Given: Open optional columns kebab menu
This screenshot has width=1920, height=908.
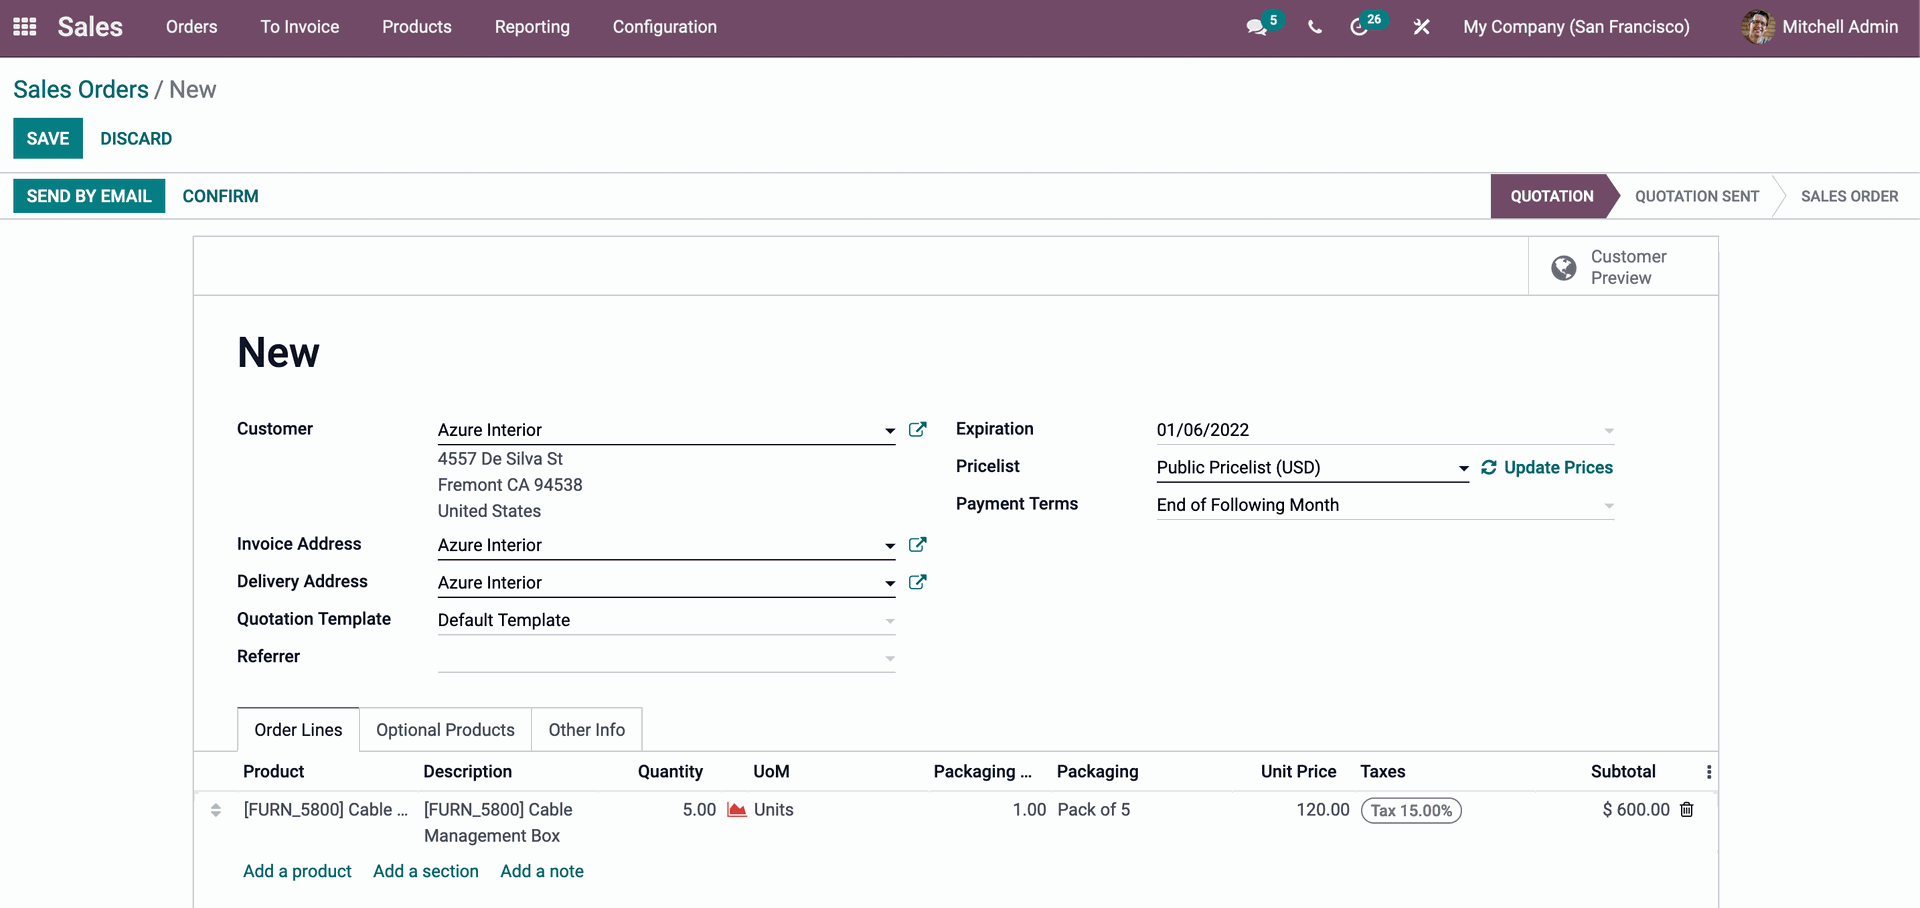Looking at the screenshot, I should (1708, 772).
